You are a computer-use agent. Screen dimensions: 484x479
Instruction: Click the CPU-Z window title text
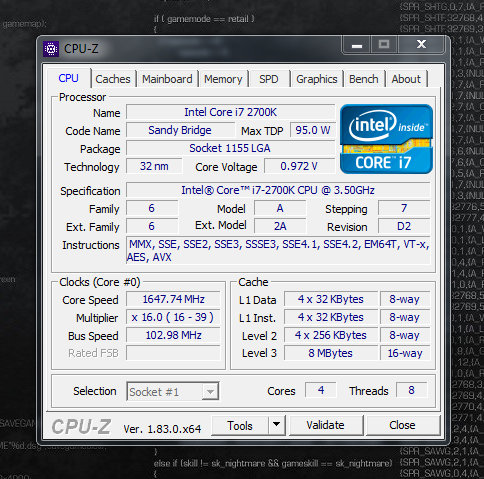click(81, 49)
